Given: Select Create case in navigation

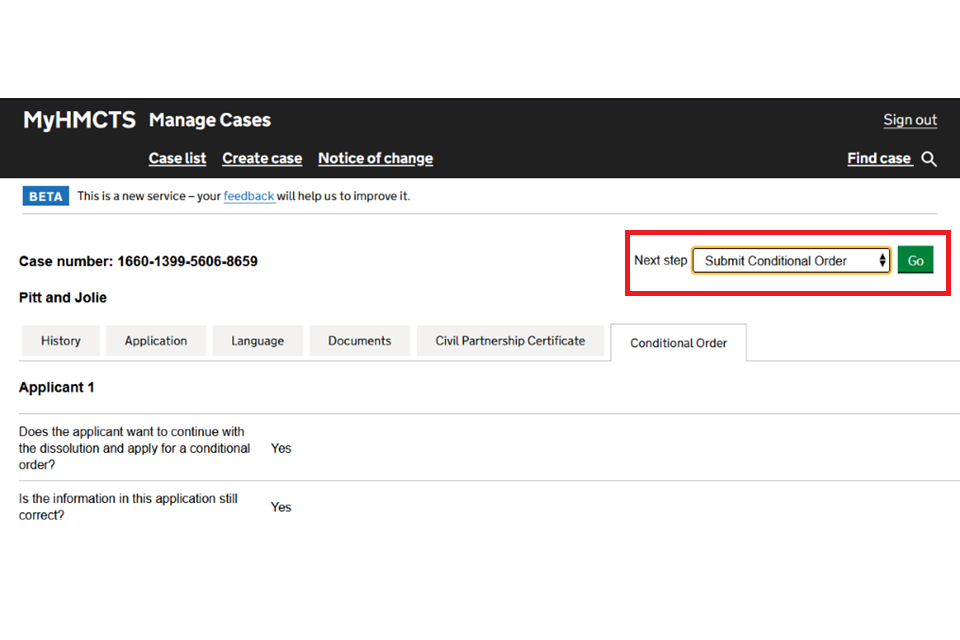Looking at the screenshot, I should pos(262,158).
